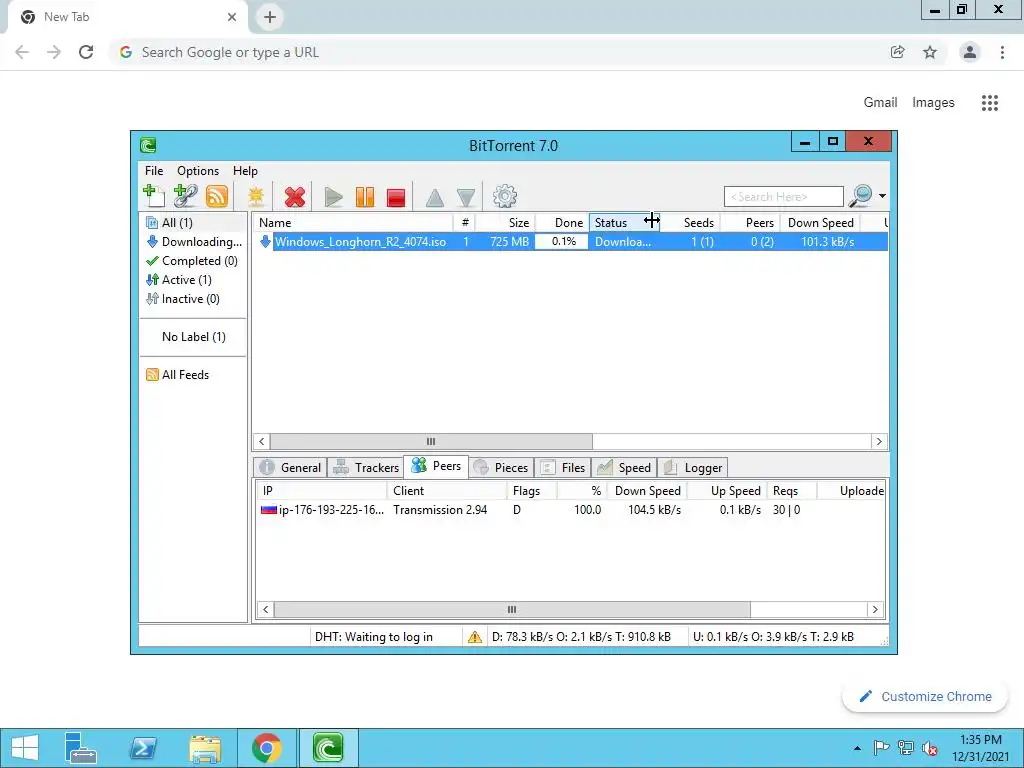Open Windows Start button on taskbar

pos(25,748)
